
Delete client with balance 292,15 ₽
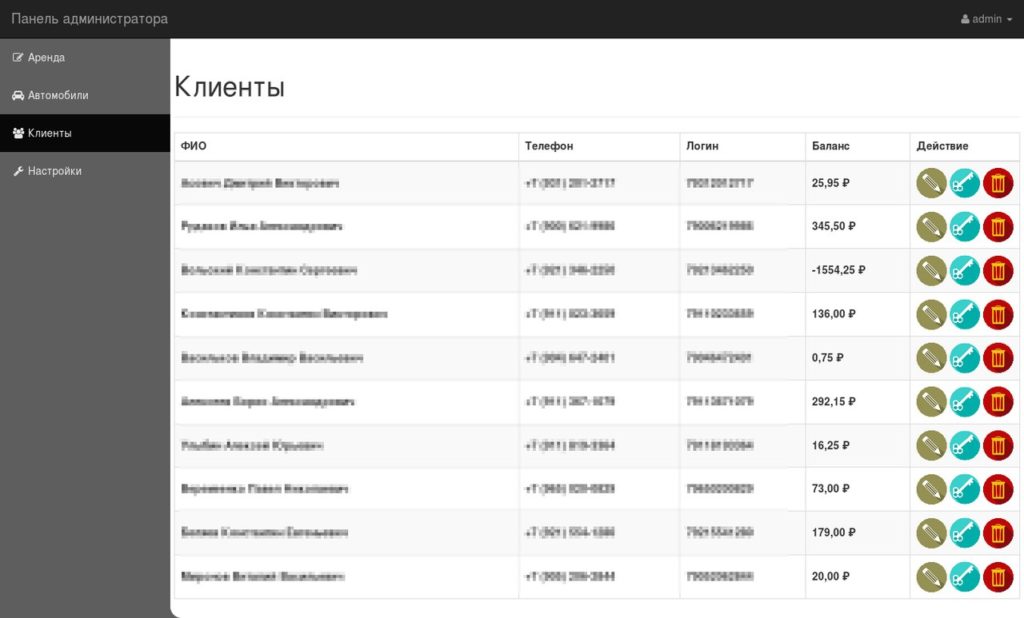pyautogui.click(x=998, y=402)
